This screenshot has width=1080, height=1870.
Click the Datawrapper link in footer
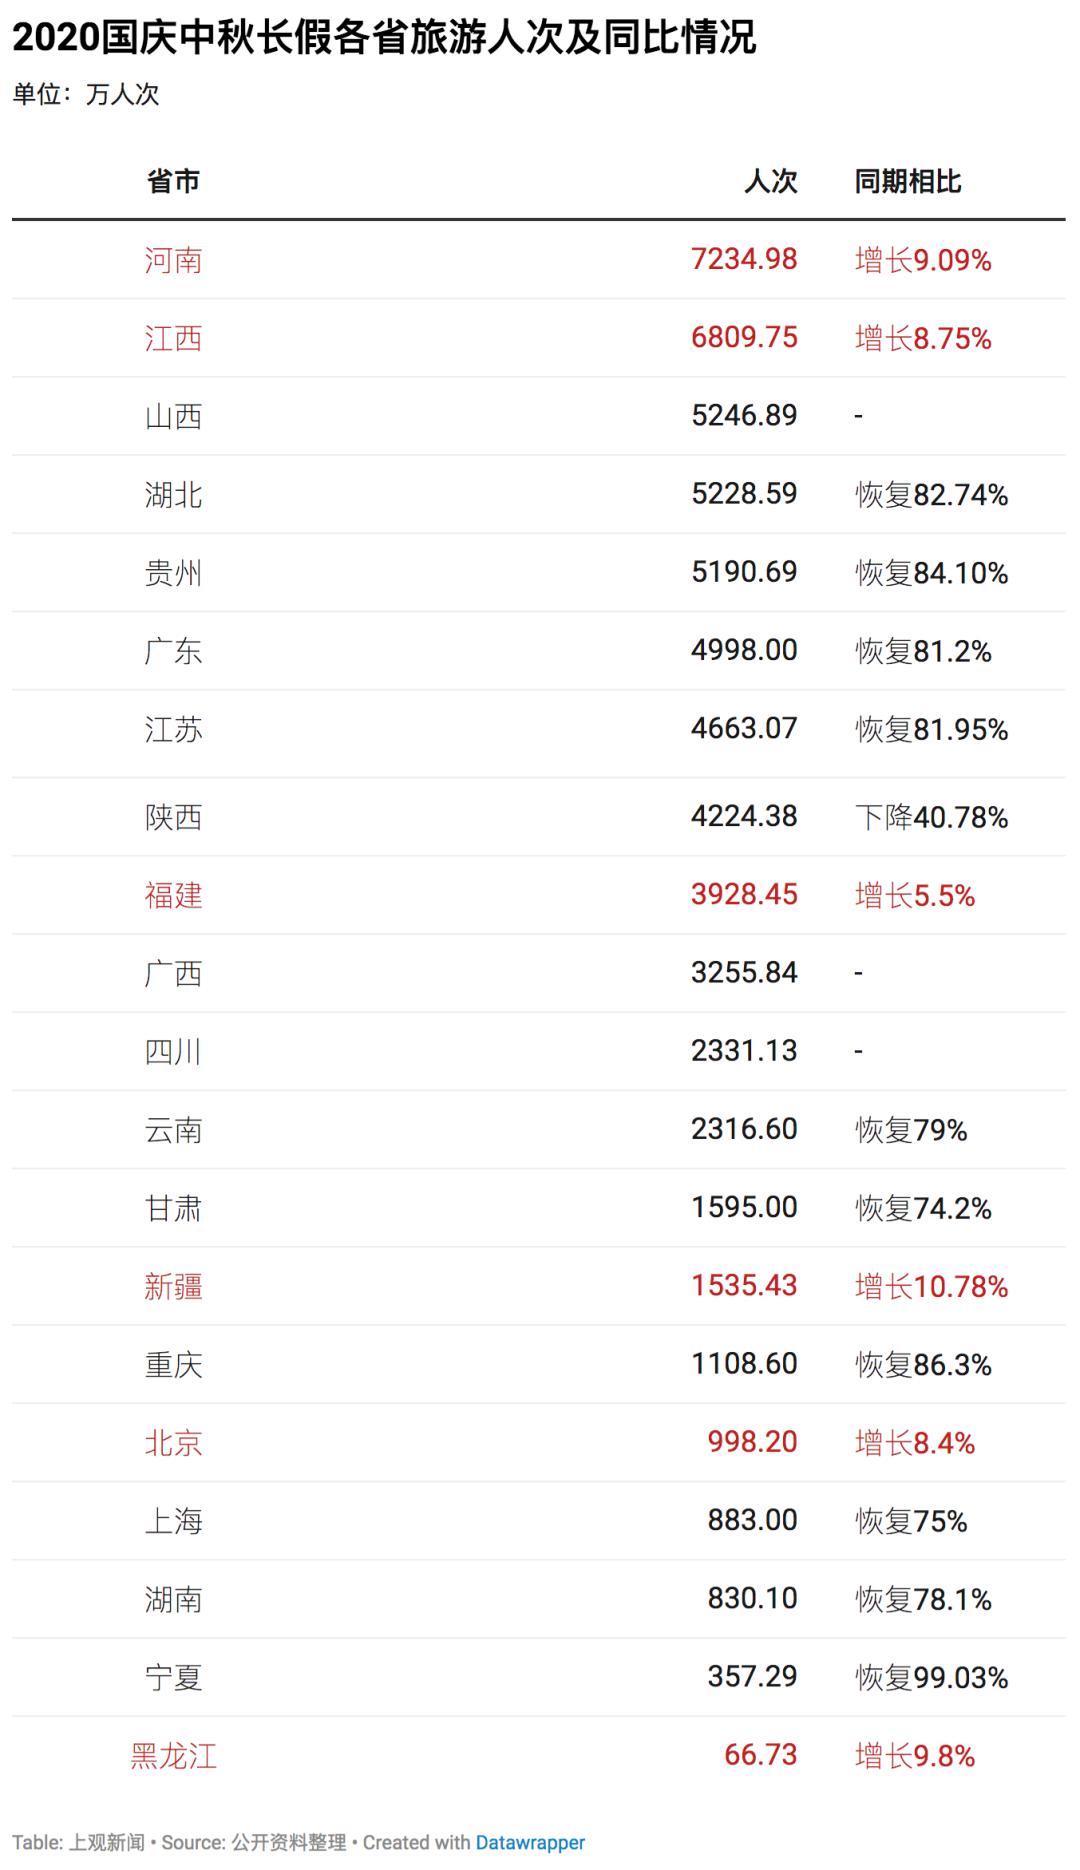tap(530, 1842)
